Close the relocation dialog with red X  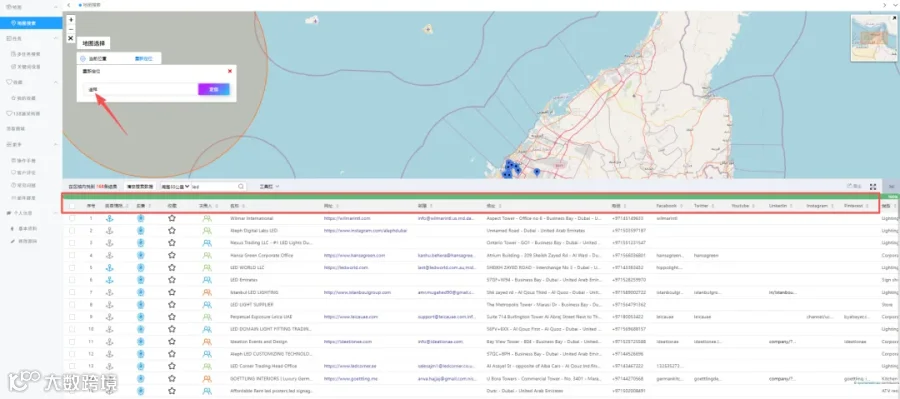[x=230, y=71]
